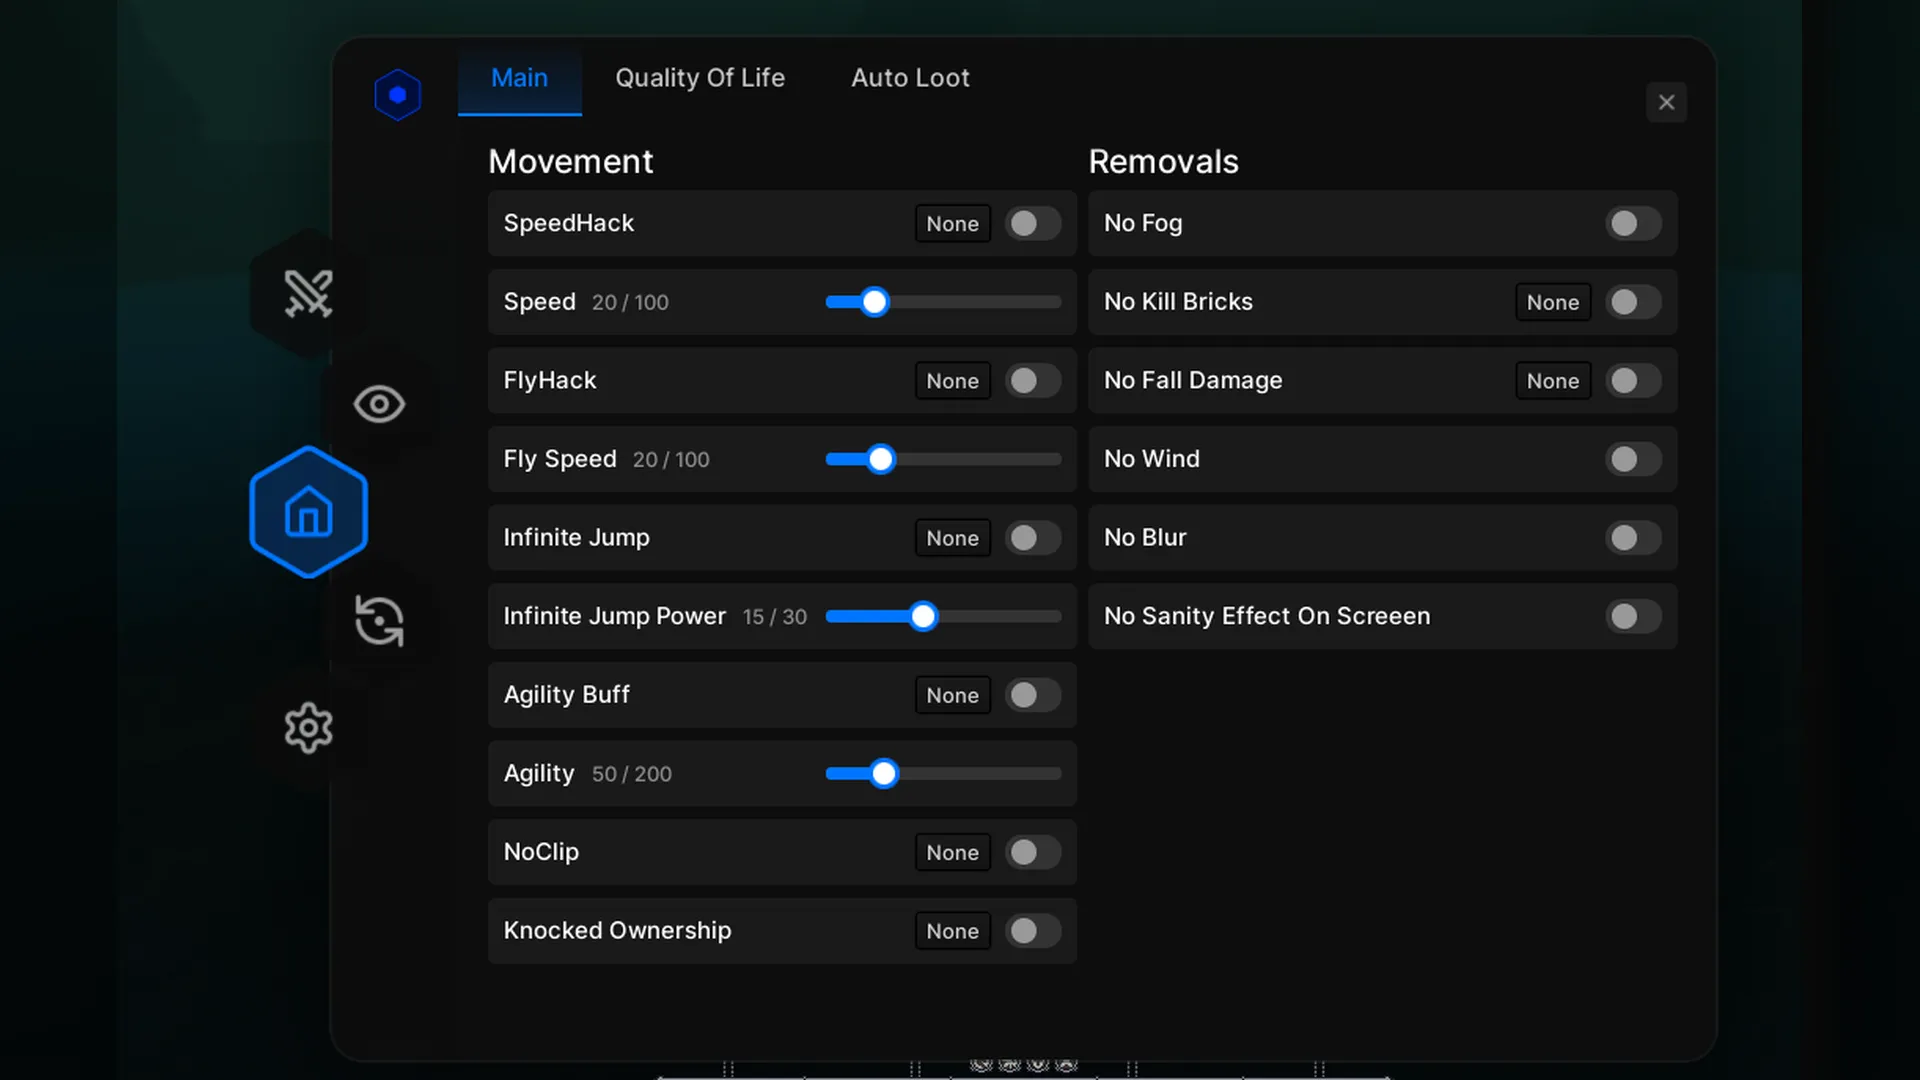This screenshot has width=1920, height=1080.
Task: Switch to the Auto Loot tab
Action: [x=910, y=78]
